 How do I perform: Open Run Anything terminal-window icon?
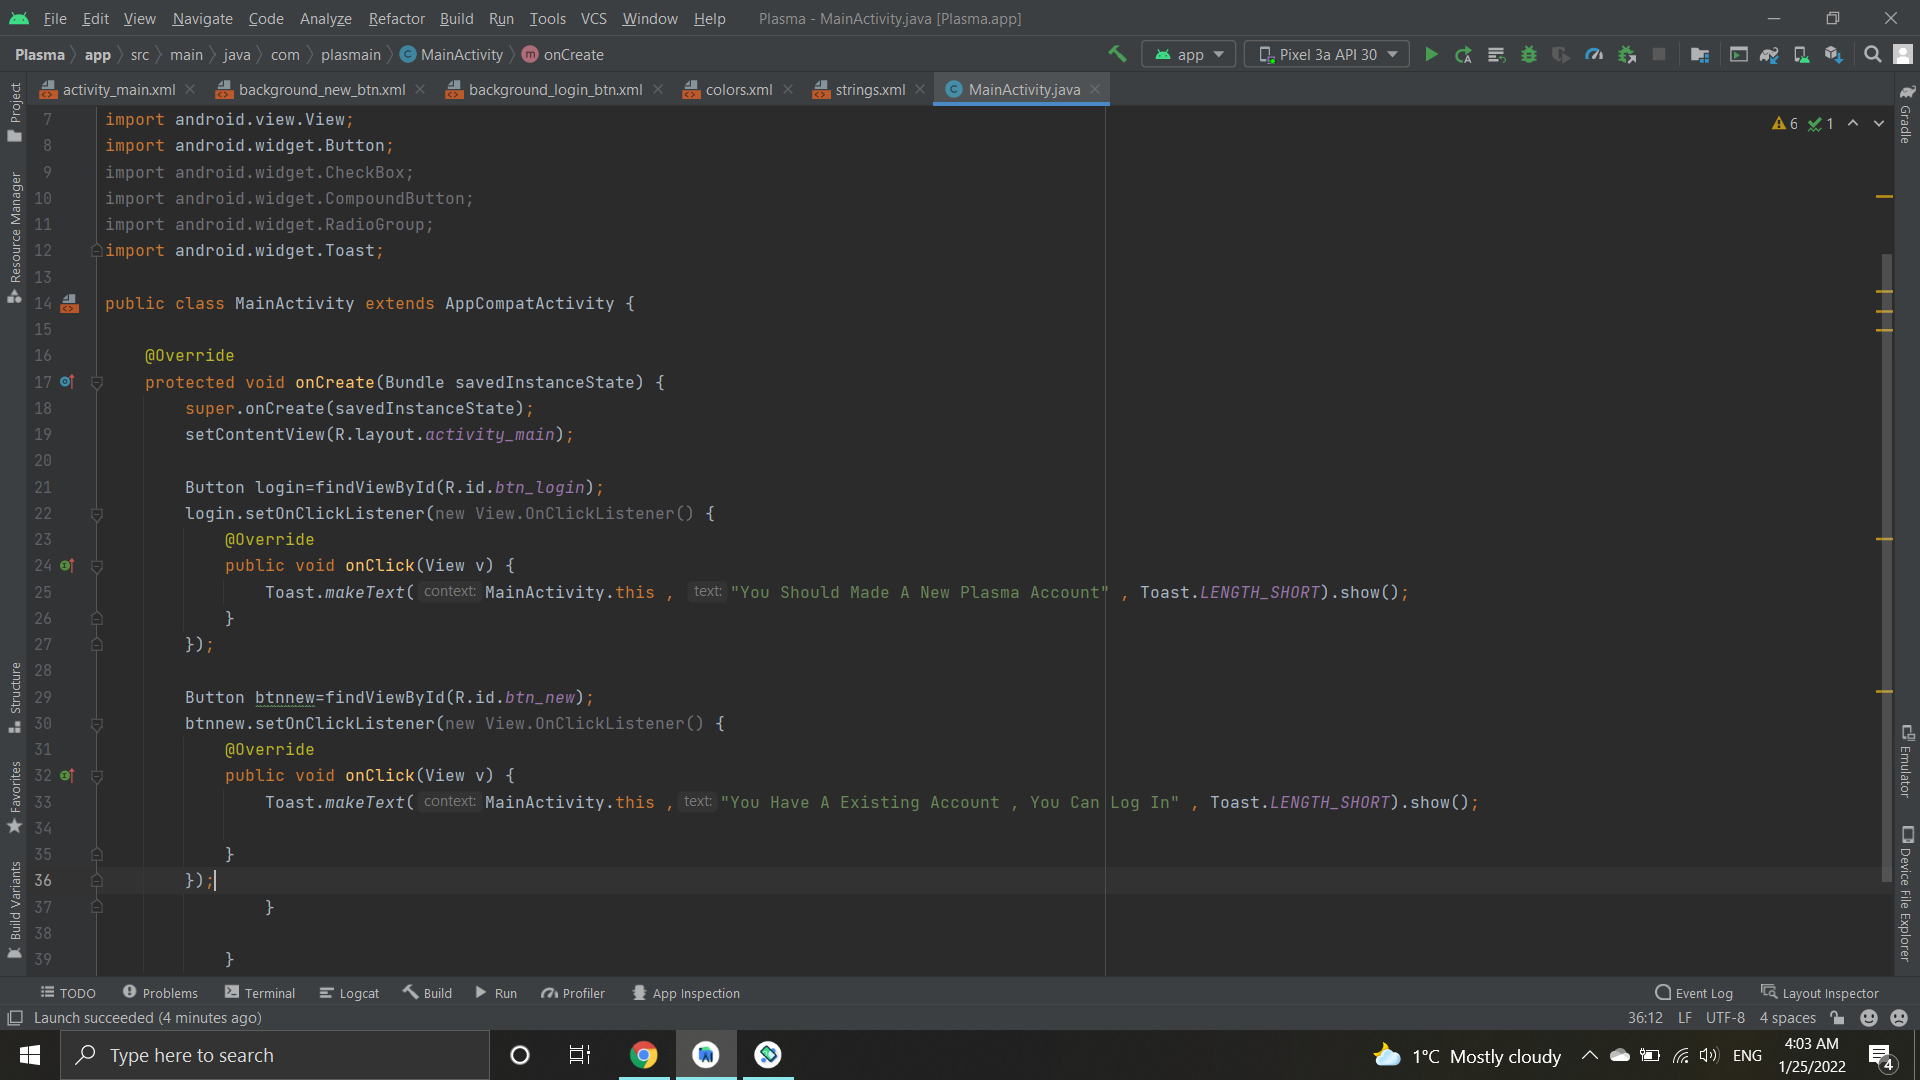[1739, 54]
